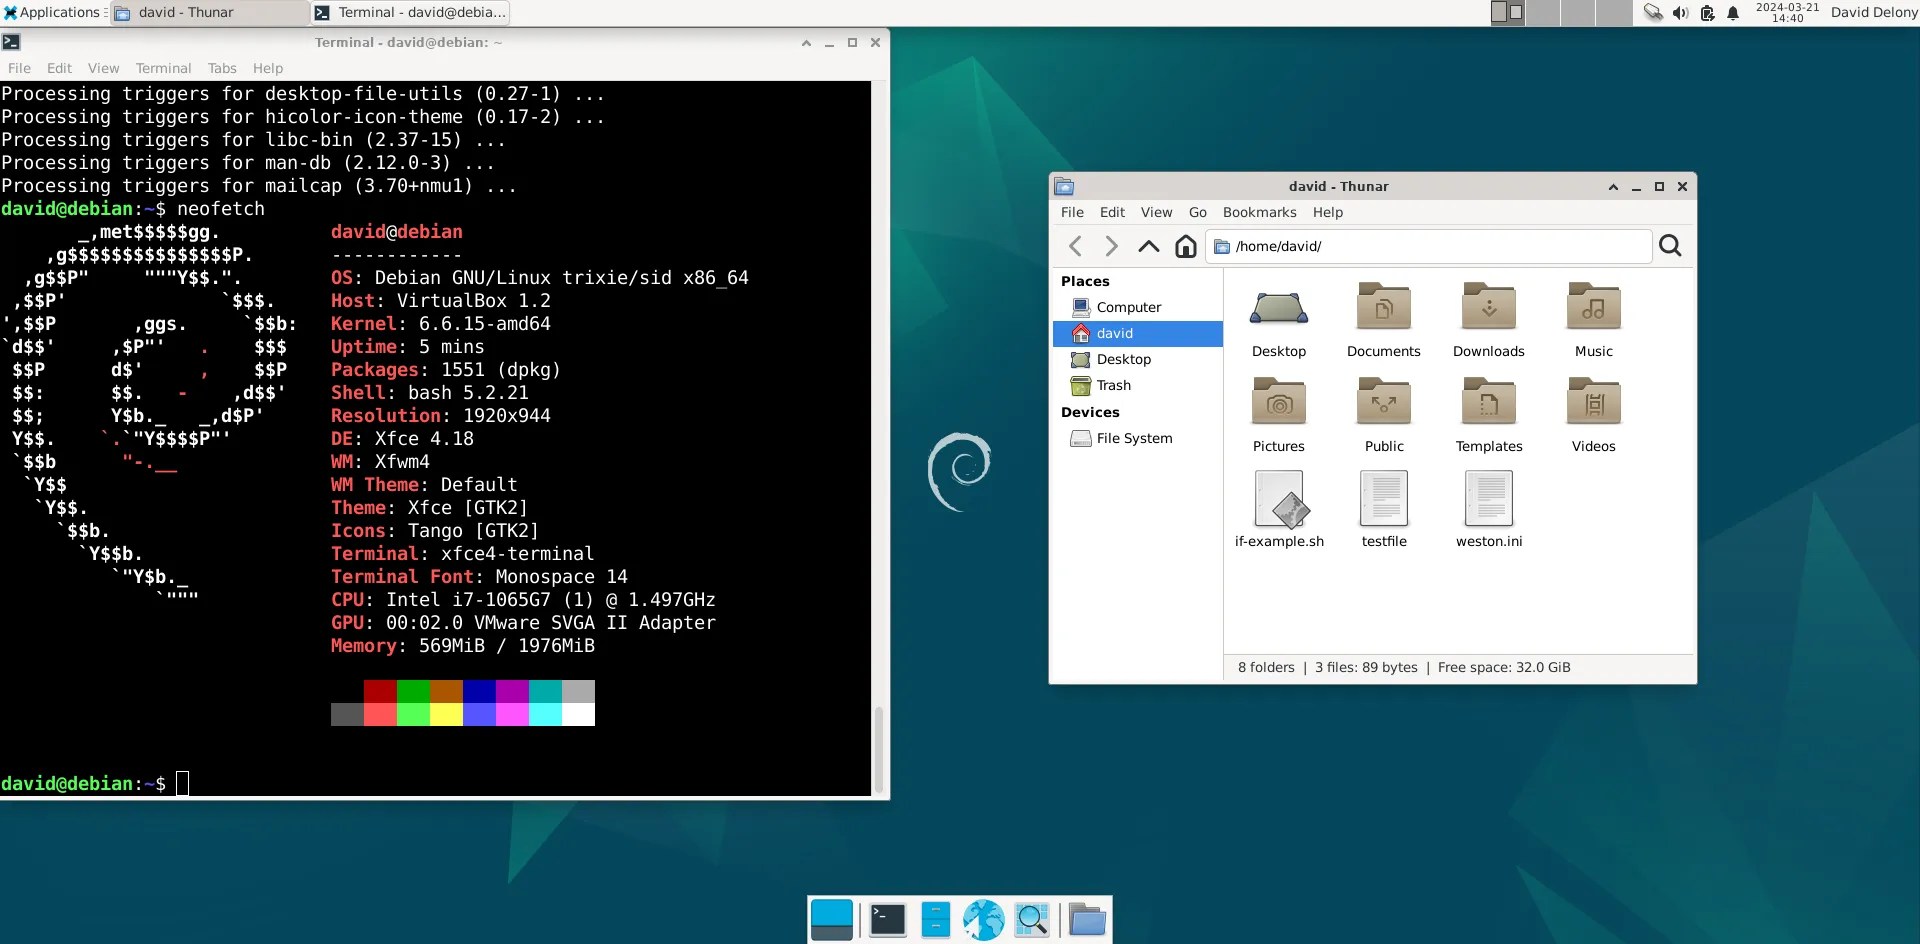
Task: Launch web browser from the dock
Action: tap(983, 920)
